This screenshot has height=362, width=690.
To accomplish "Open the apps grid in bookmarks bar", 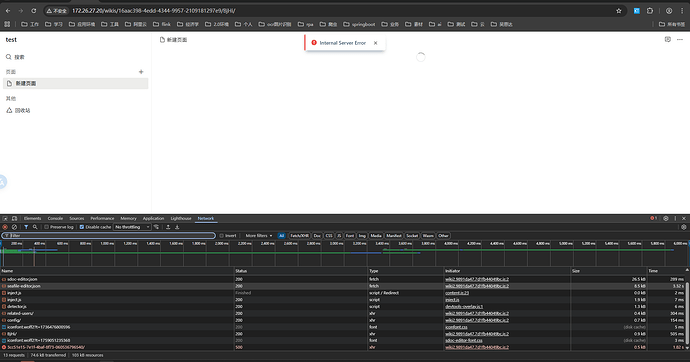I will coord(7,24).
